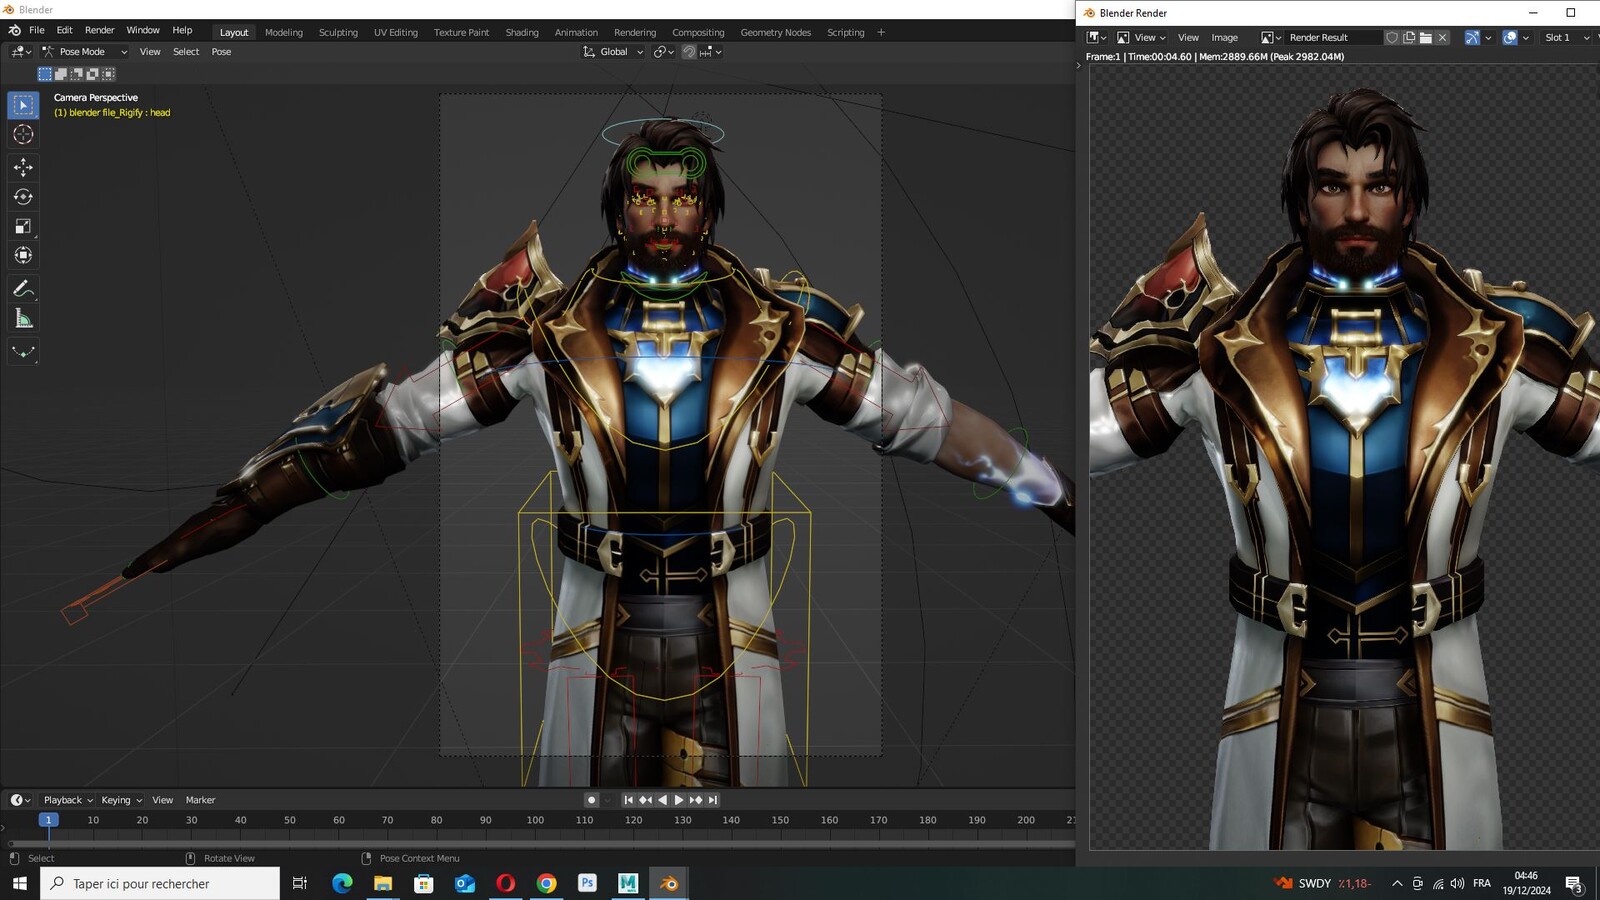The width and height of the screenshot is (1600, 900).
Task: Set selection mode to subtract
Action: (77, 74)
